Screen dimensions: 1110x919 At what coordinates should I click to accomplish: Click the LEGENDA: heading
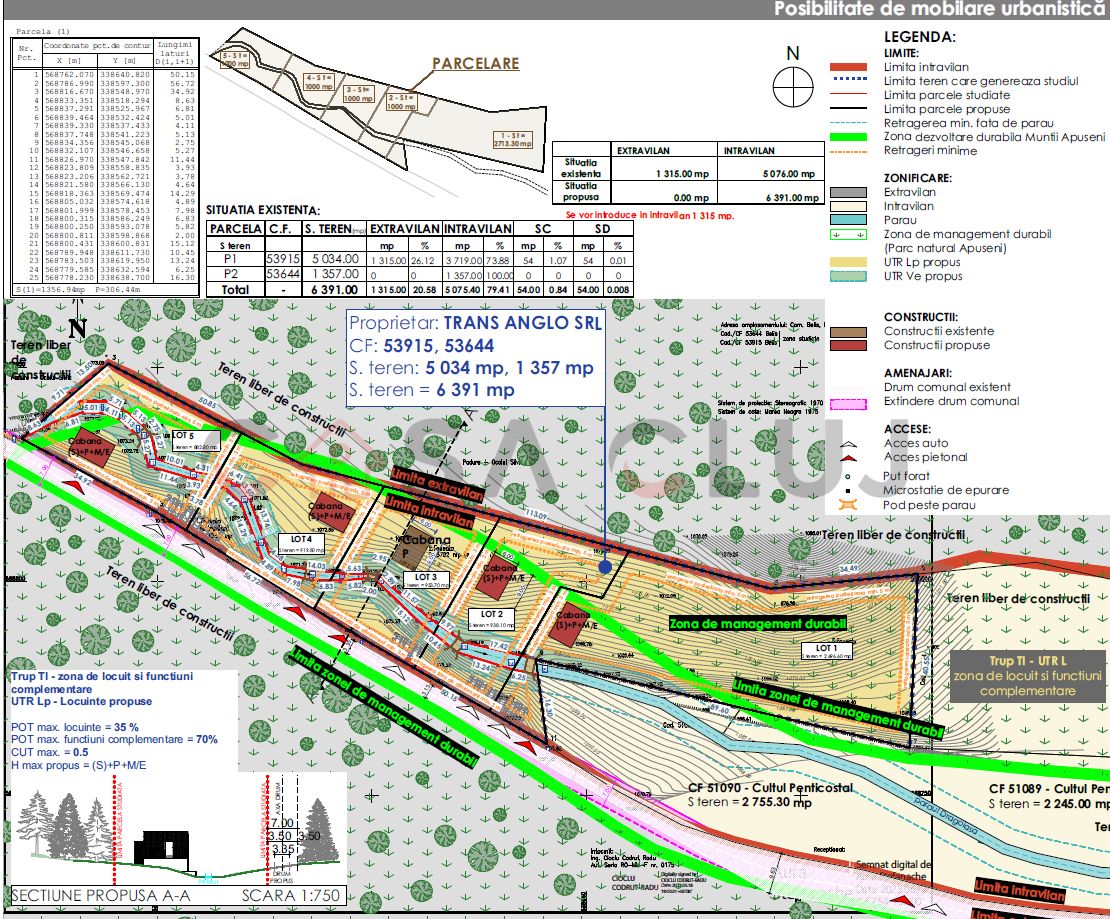[920, 38]
